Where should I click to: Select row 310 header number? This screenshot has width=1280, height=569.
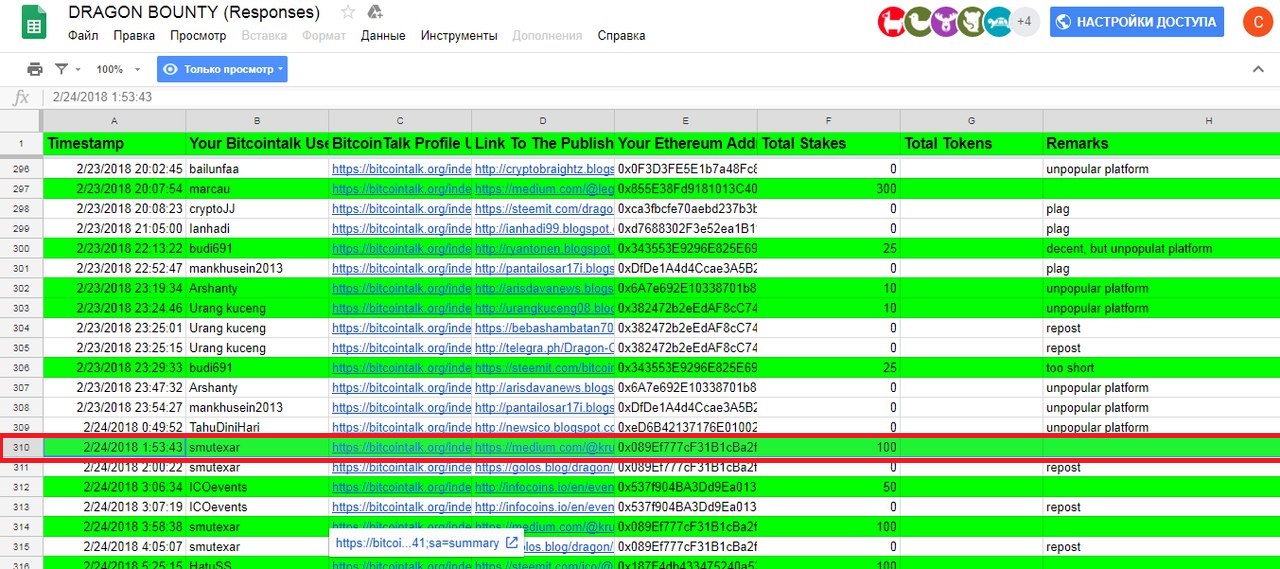pyautogui.click(x=22, y=447)
